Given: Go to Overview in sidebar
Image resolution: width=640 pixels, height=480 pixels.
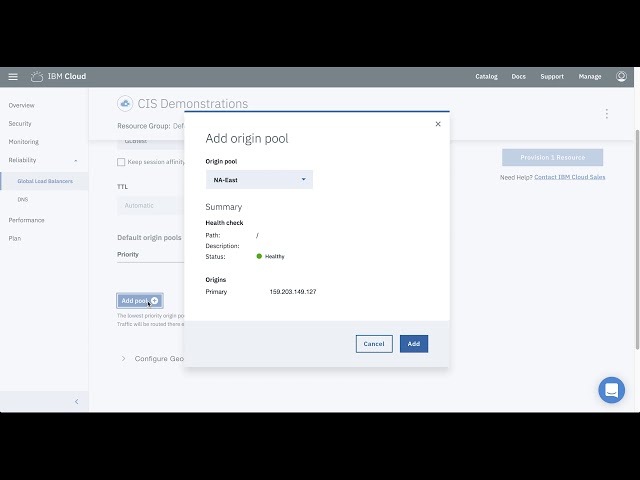Looking at the screenshot, I should (22, 105).
